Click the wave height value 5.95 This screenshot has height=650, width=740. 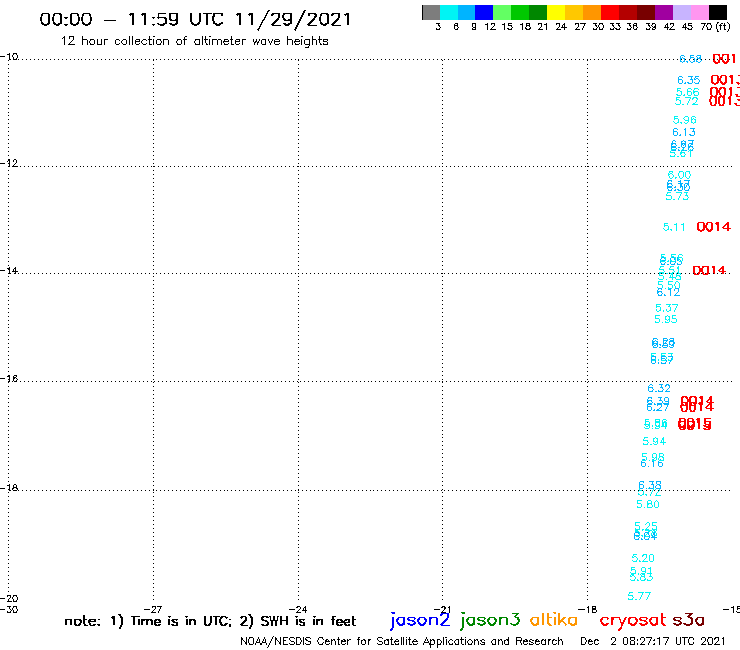(x=666, y=320)
